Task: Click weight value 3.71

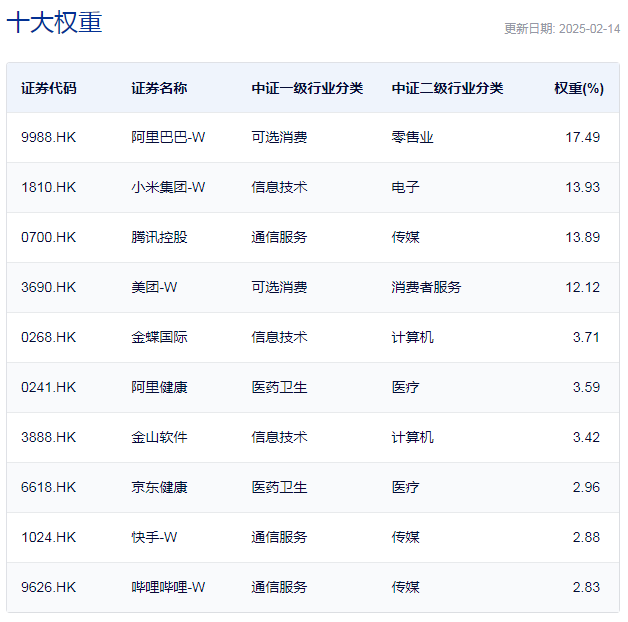Action: [x=586, y=337]
